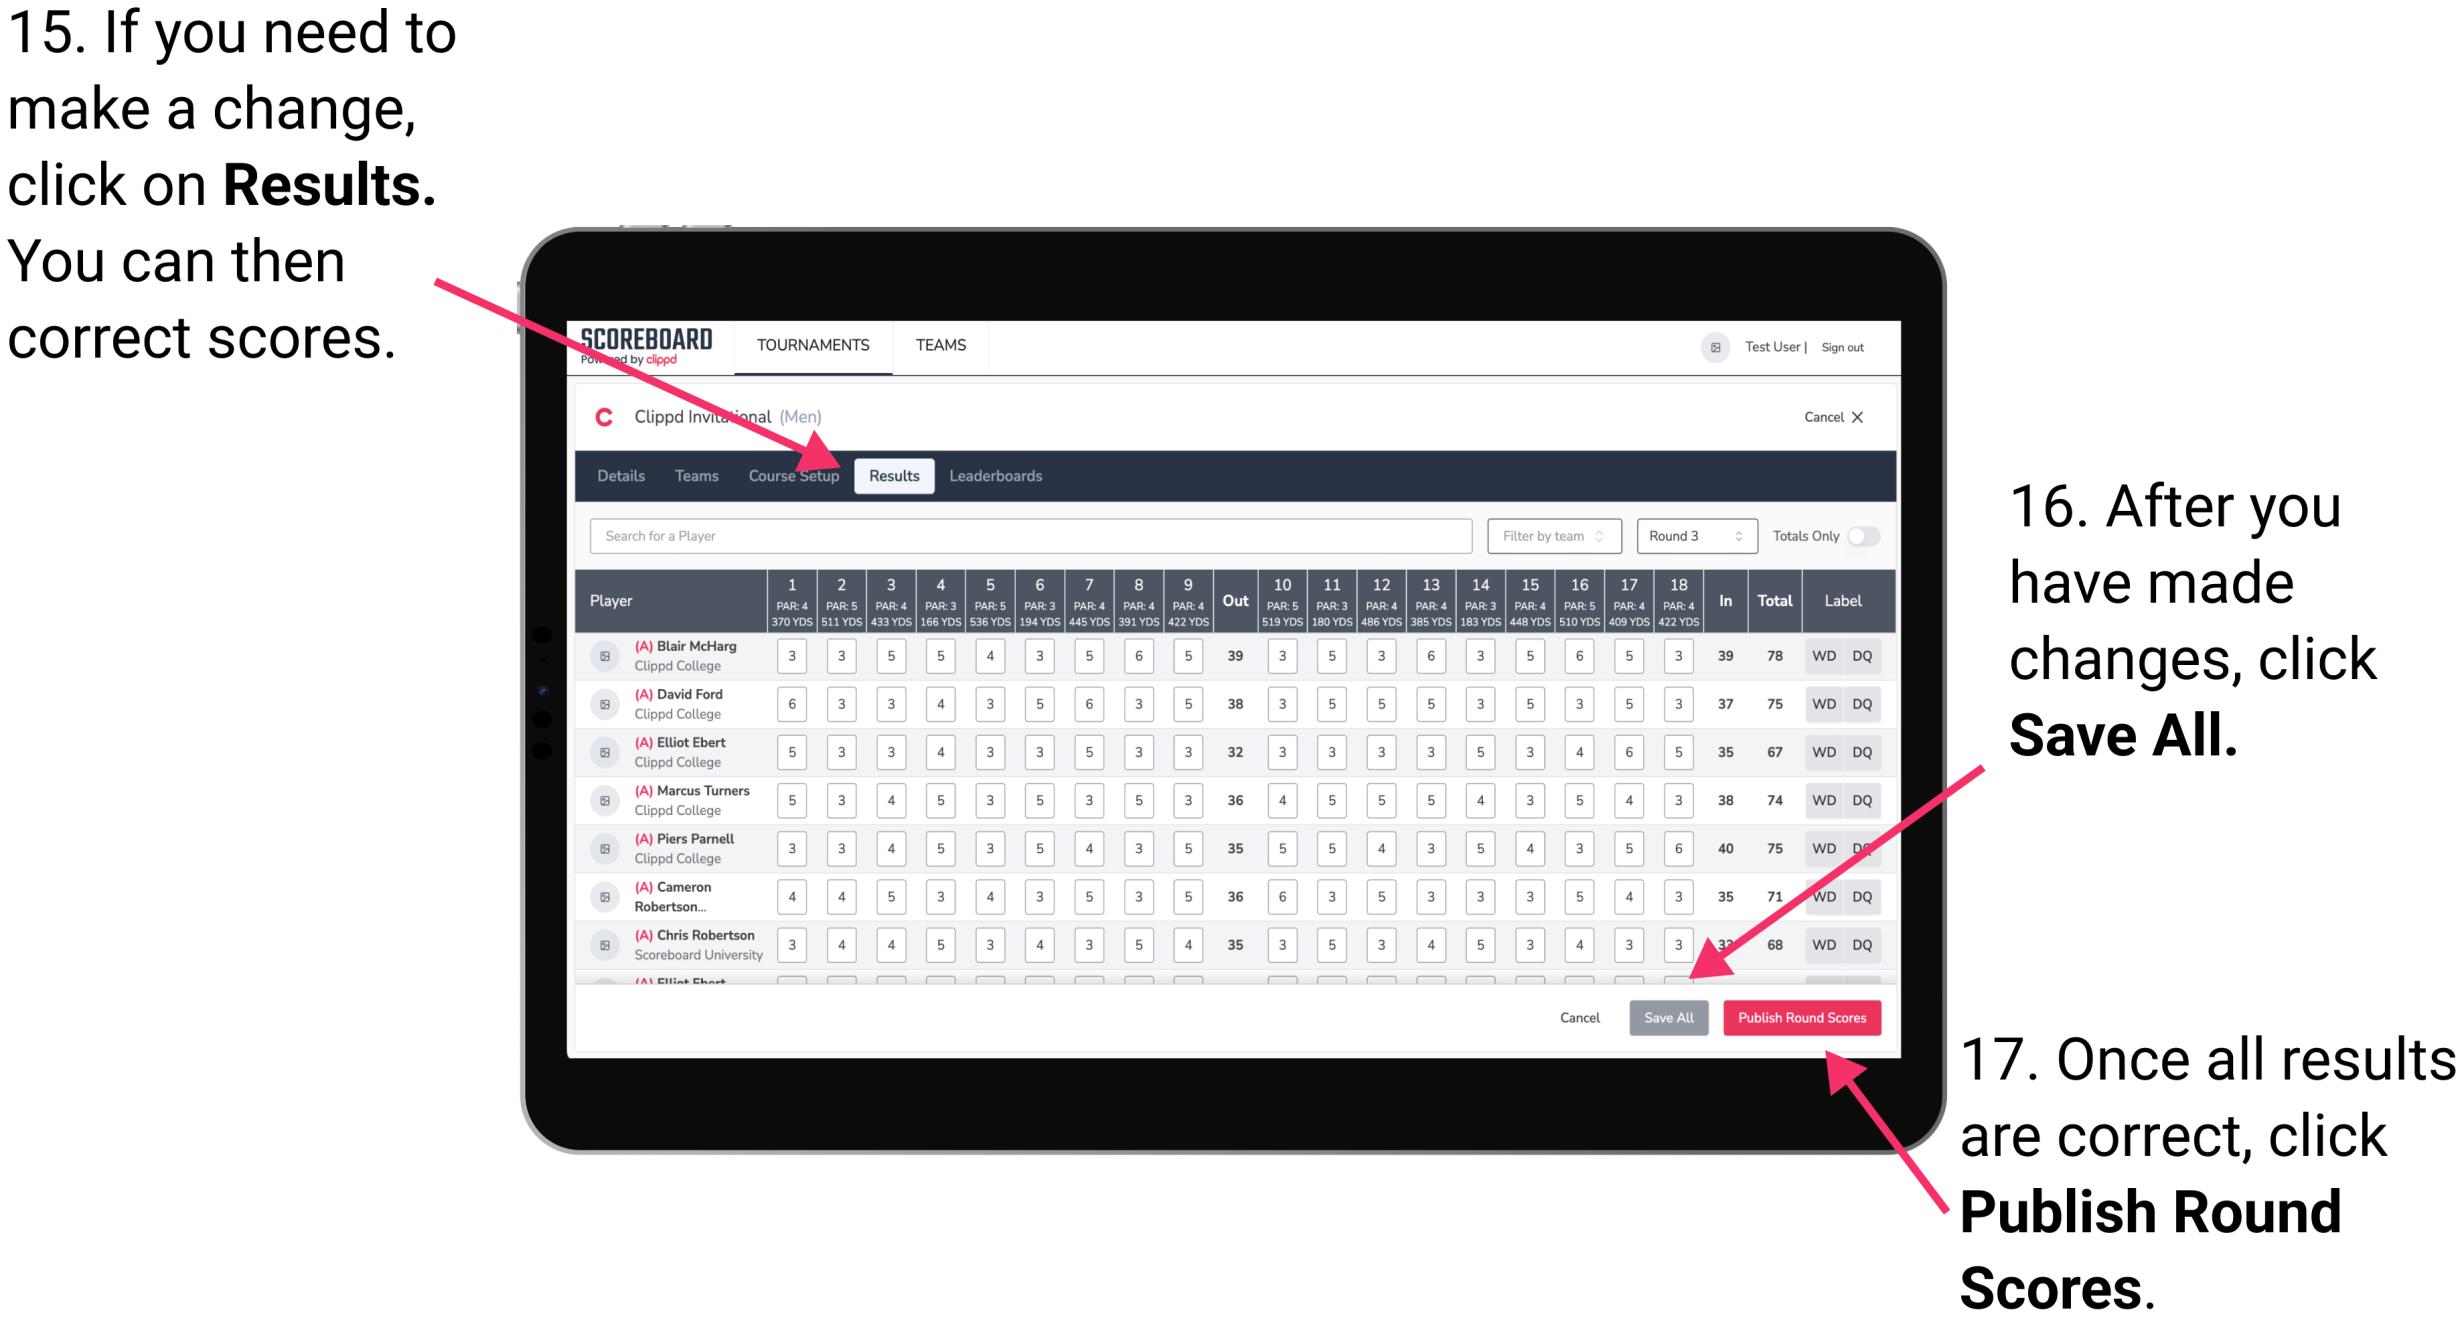Image resolution: width=2464 pixels, height=1326 pixels.
Task: Click the DQ label for Cameron Robertson
Action: (1876, 895)
